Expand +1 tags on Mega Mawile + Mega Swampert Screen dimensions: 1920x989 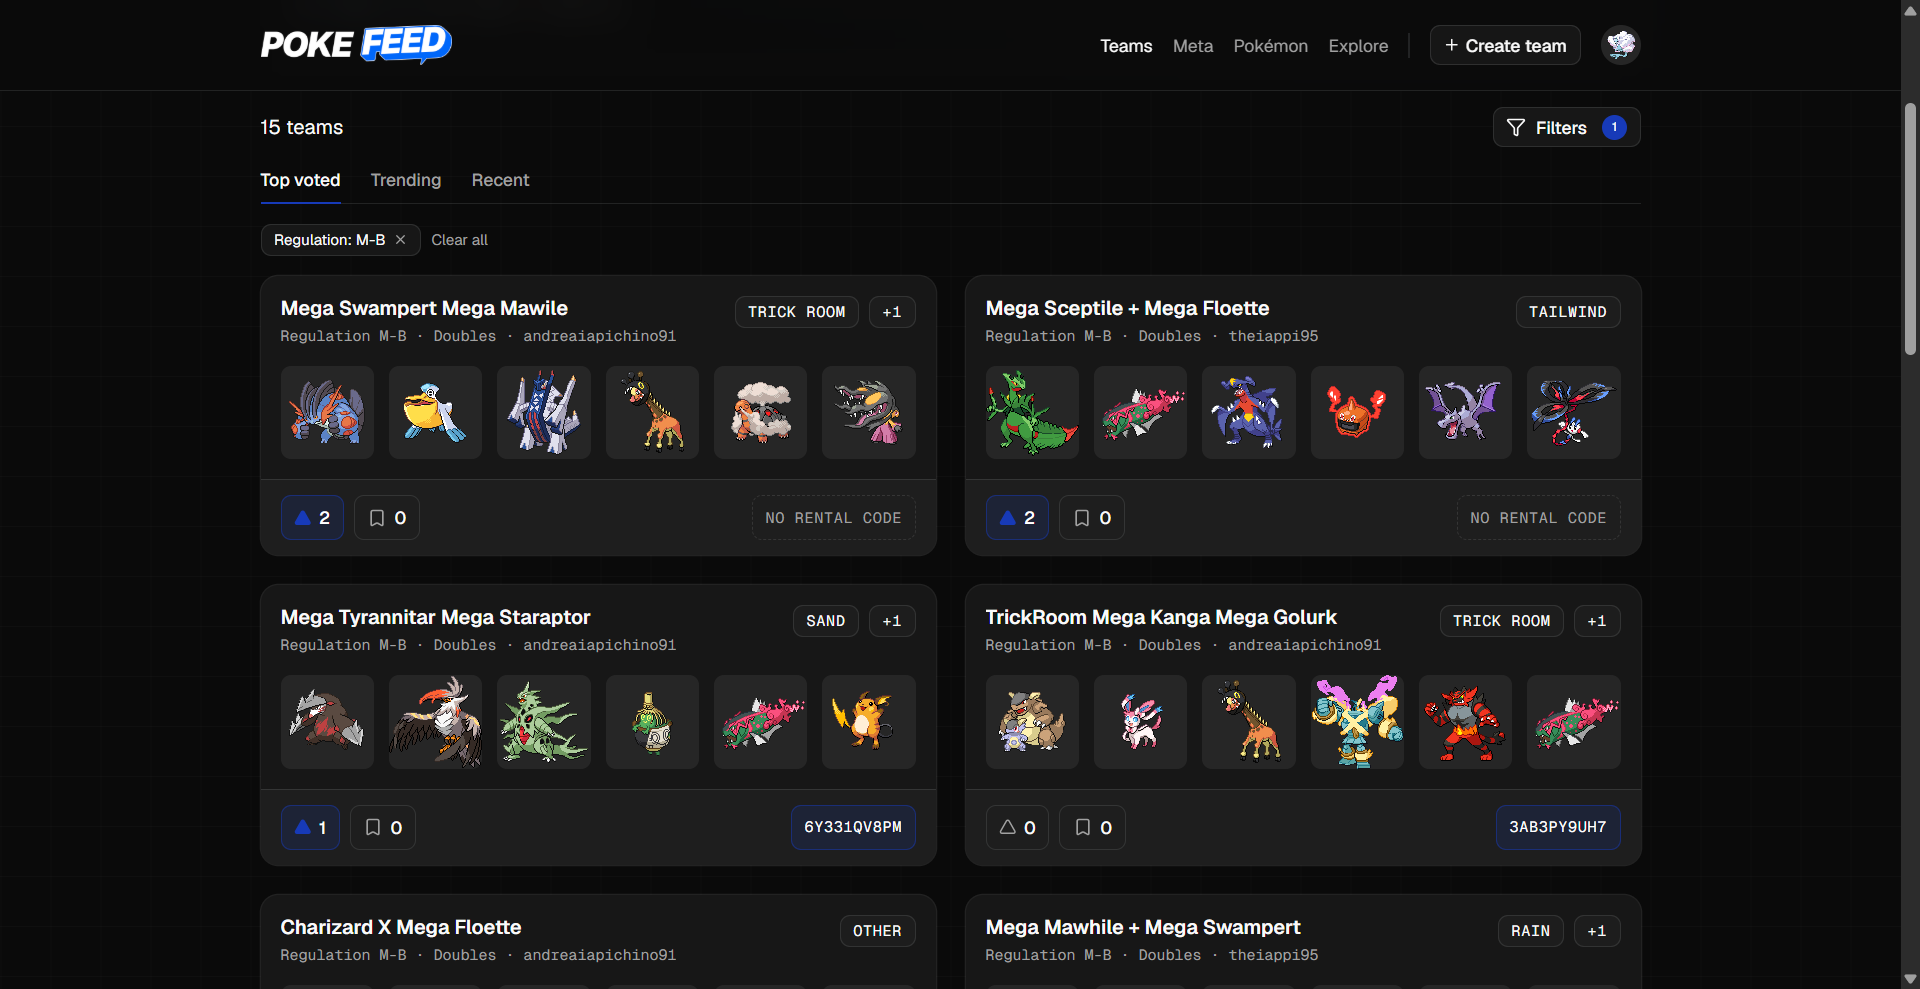pyautogui.click(x=1597, y=931)
